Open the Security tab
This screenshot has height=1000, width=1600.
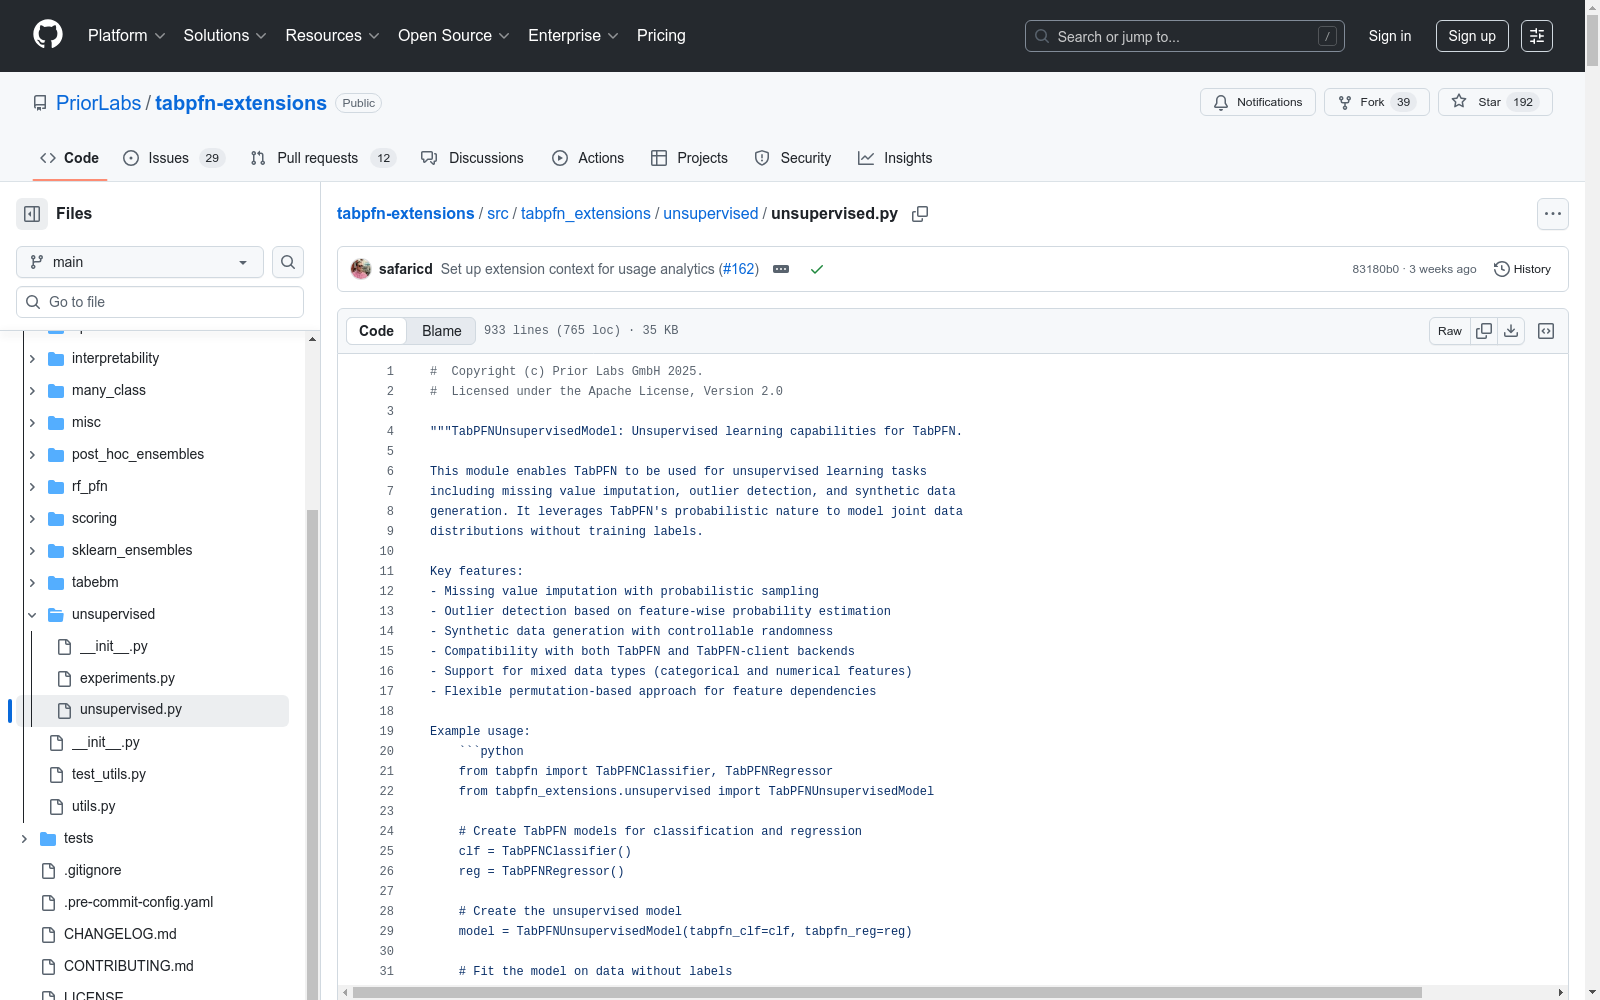click(793, 158)
